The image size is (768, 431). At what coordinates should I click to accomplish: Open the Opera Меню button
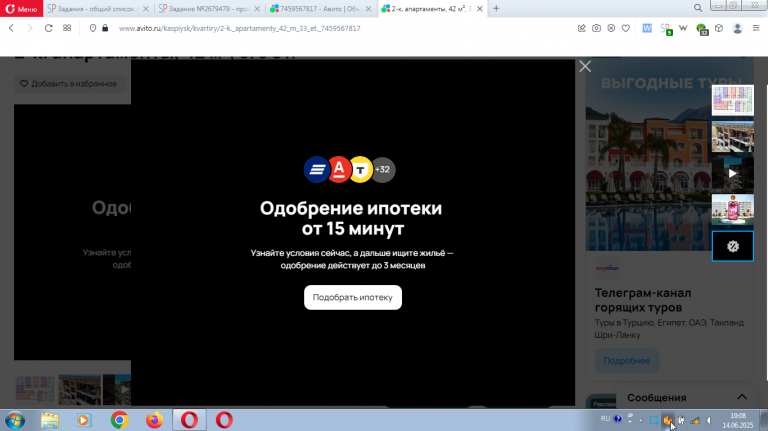pos(22,8)
